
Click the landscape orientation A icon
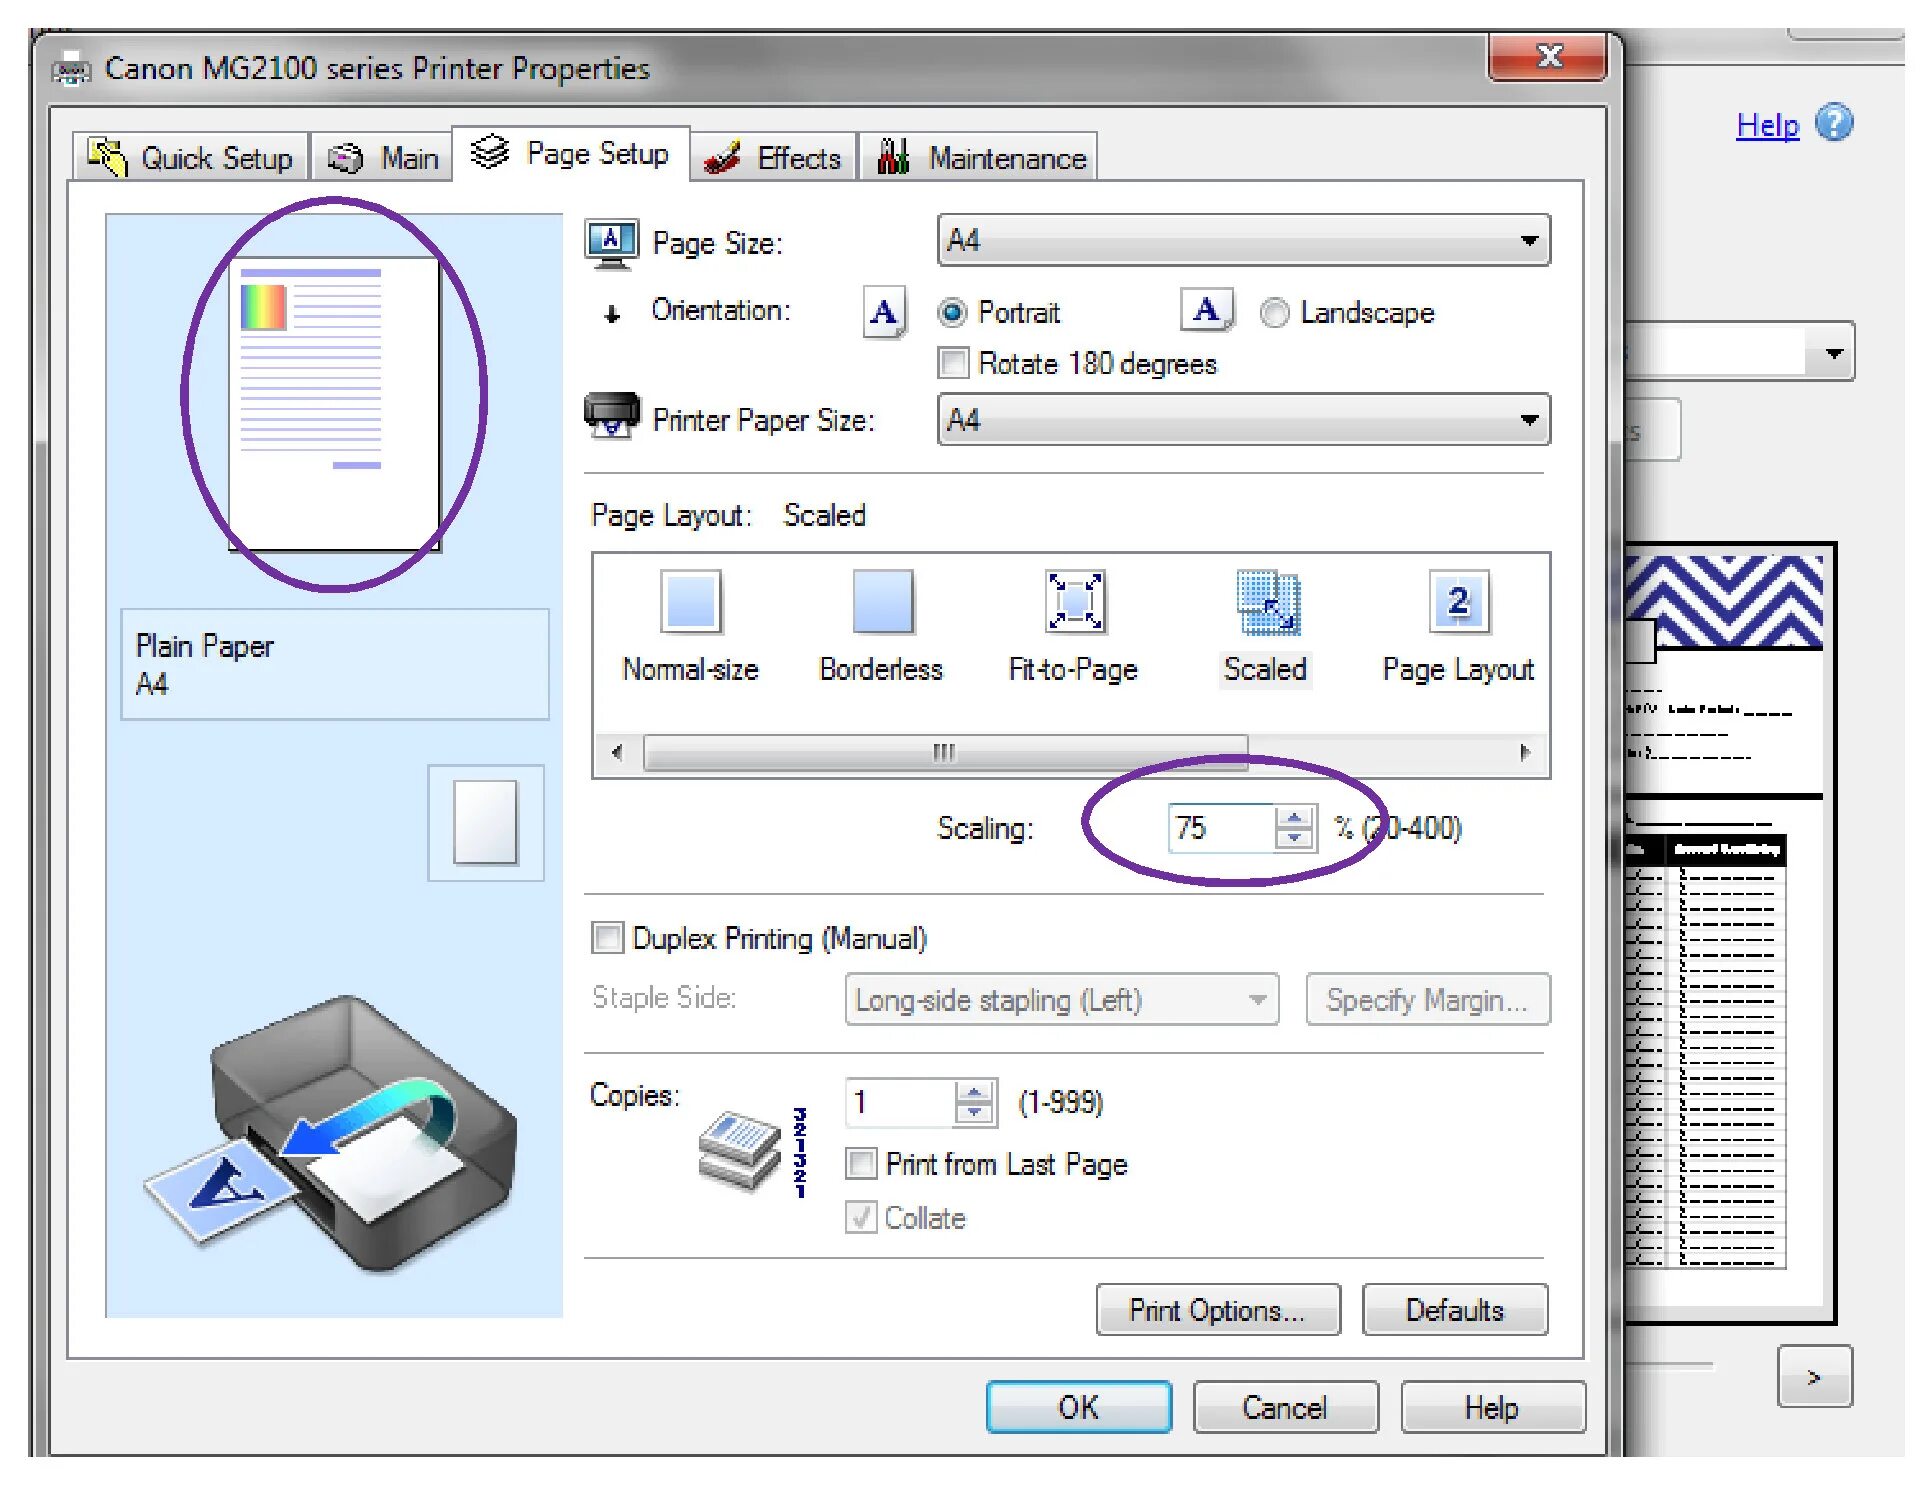1206,310
